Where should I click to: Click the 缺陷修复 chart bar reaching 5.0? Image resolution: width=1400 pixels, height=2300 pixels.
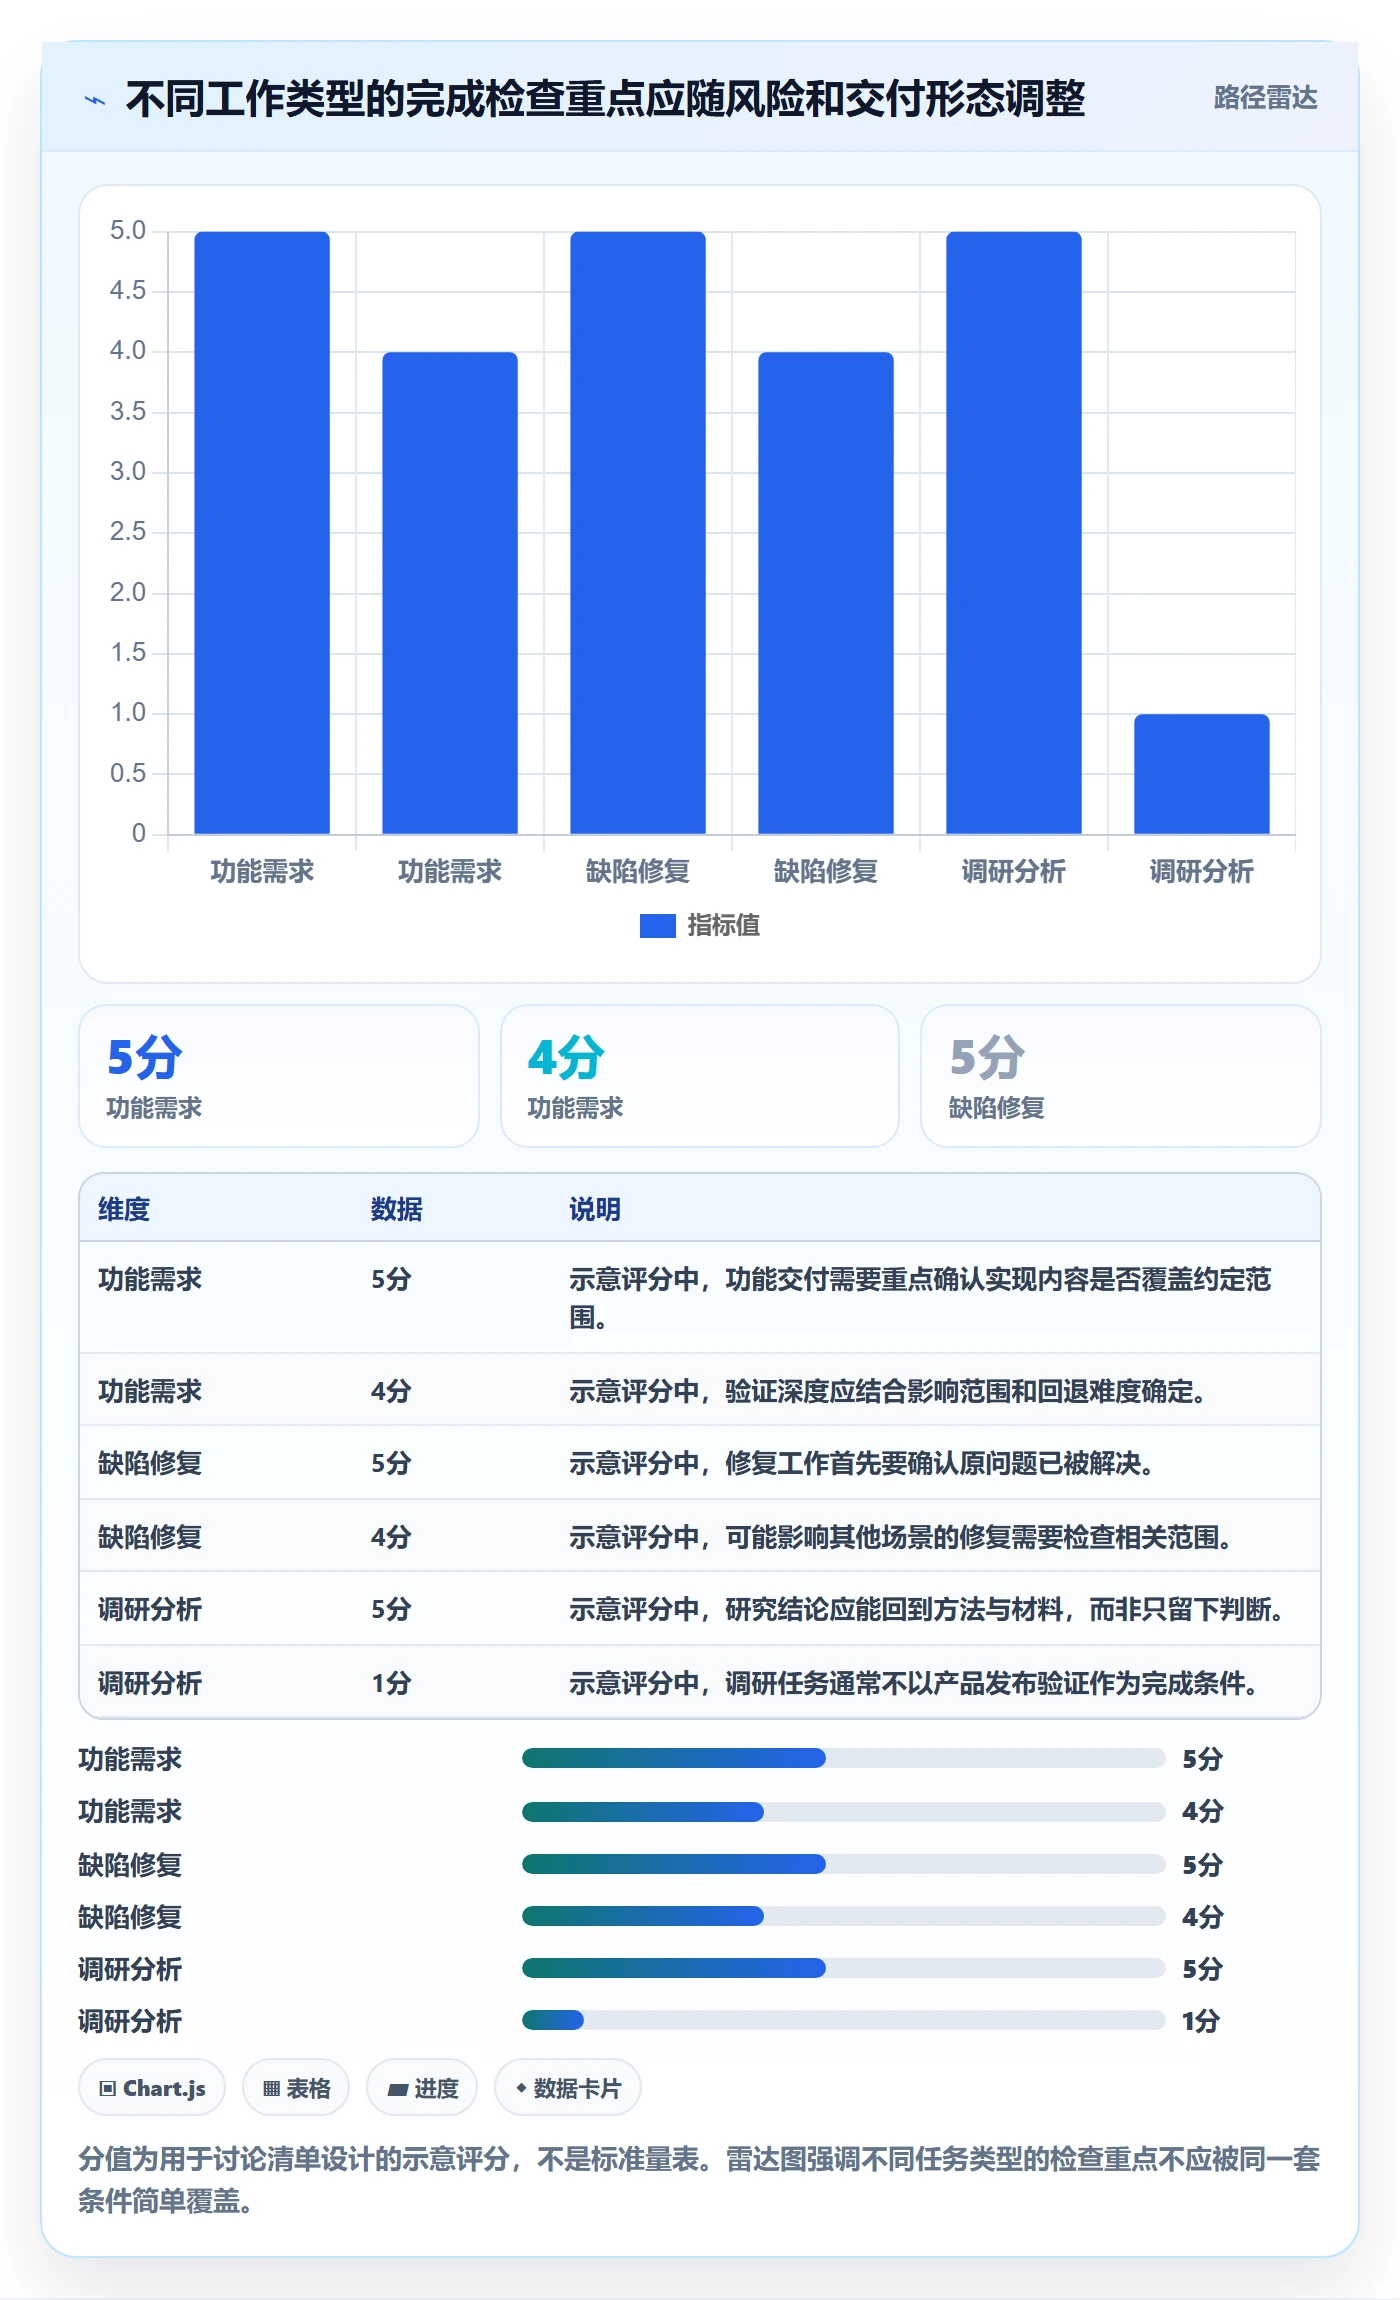coord(638,533)
